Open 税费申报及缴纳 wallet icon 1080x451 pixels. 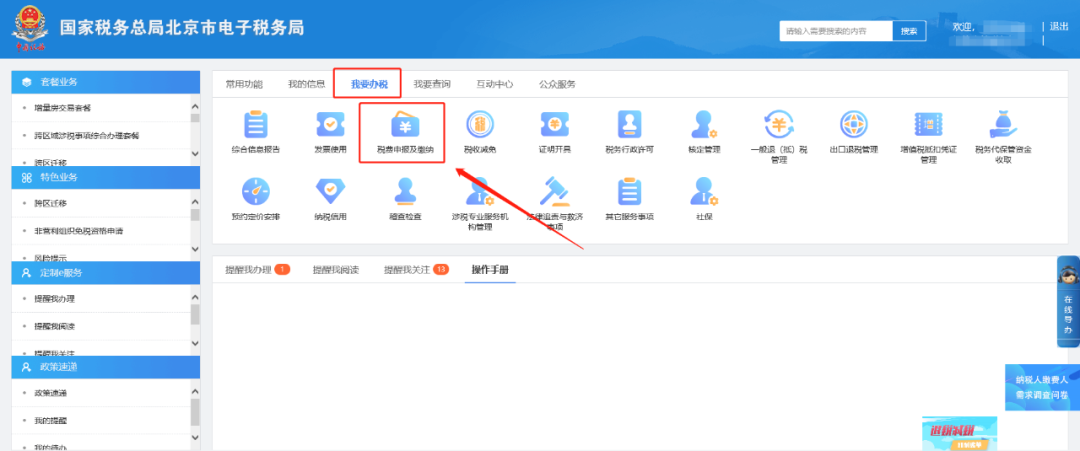click(405, 125)
